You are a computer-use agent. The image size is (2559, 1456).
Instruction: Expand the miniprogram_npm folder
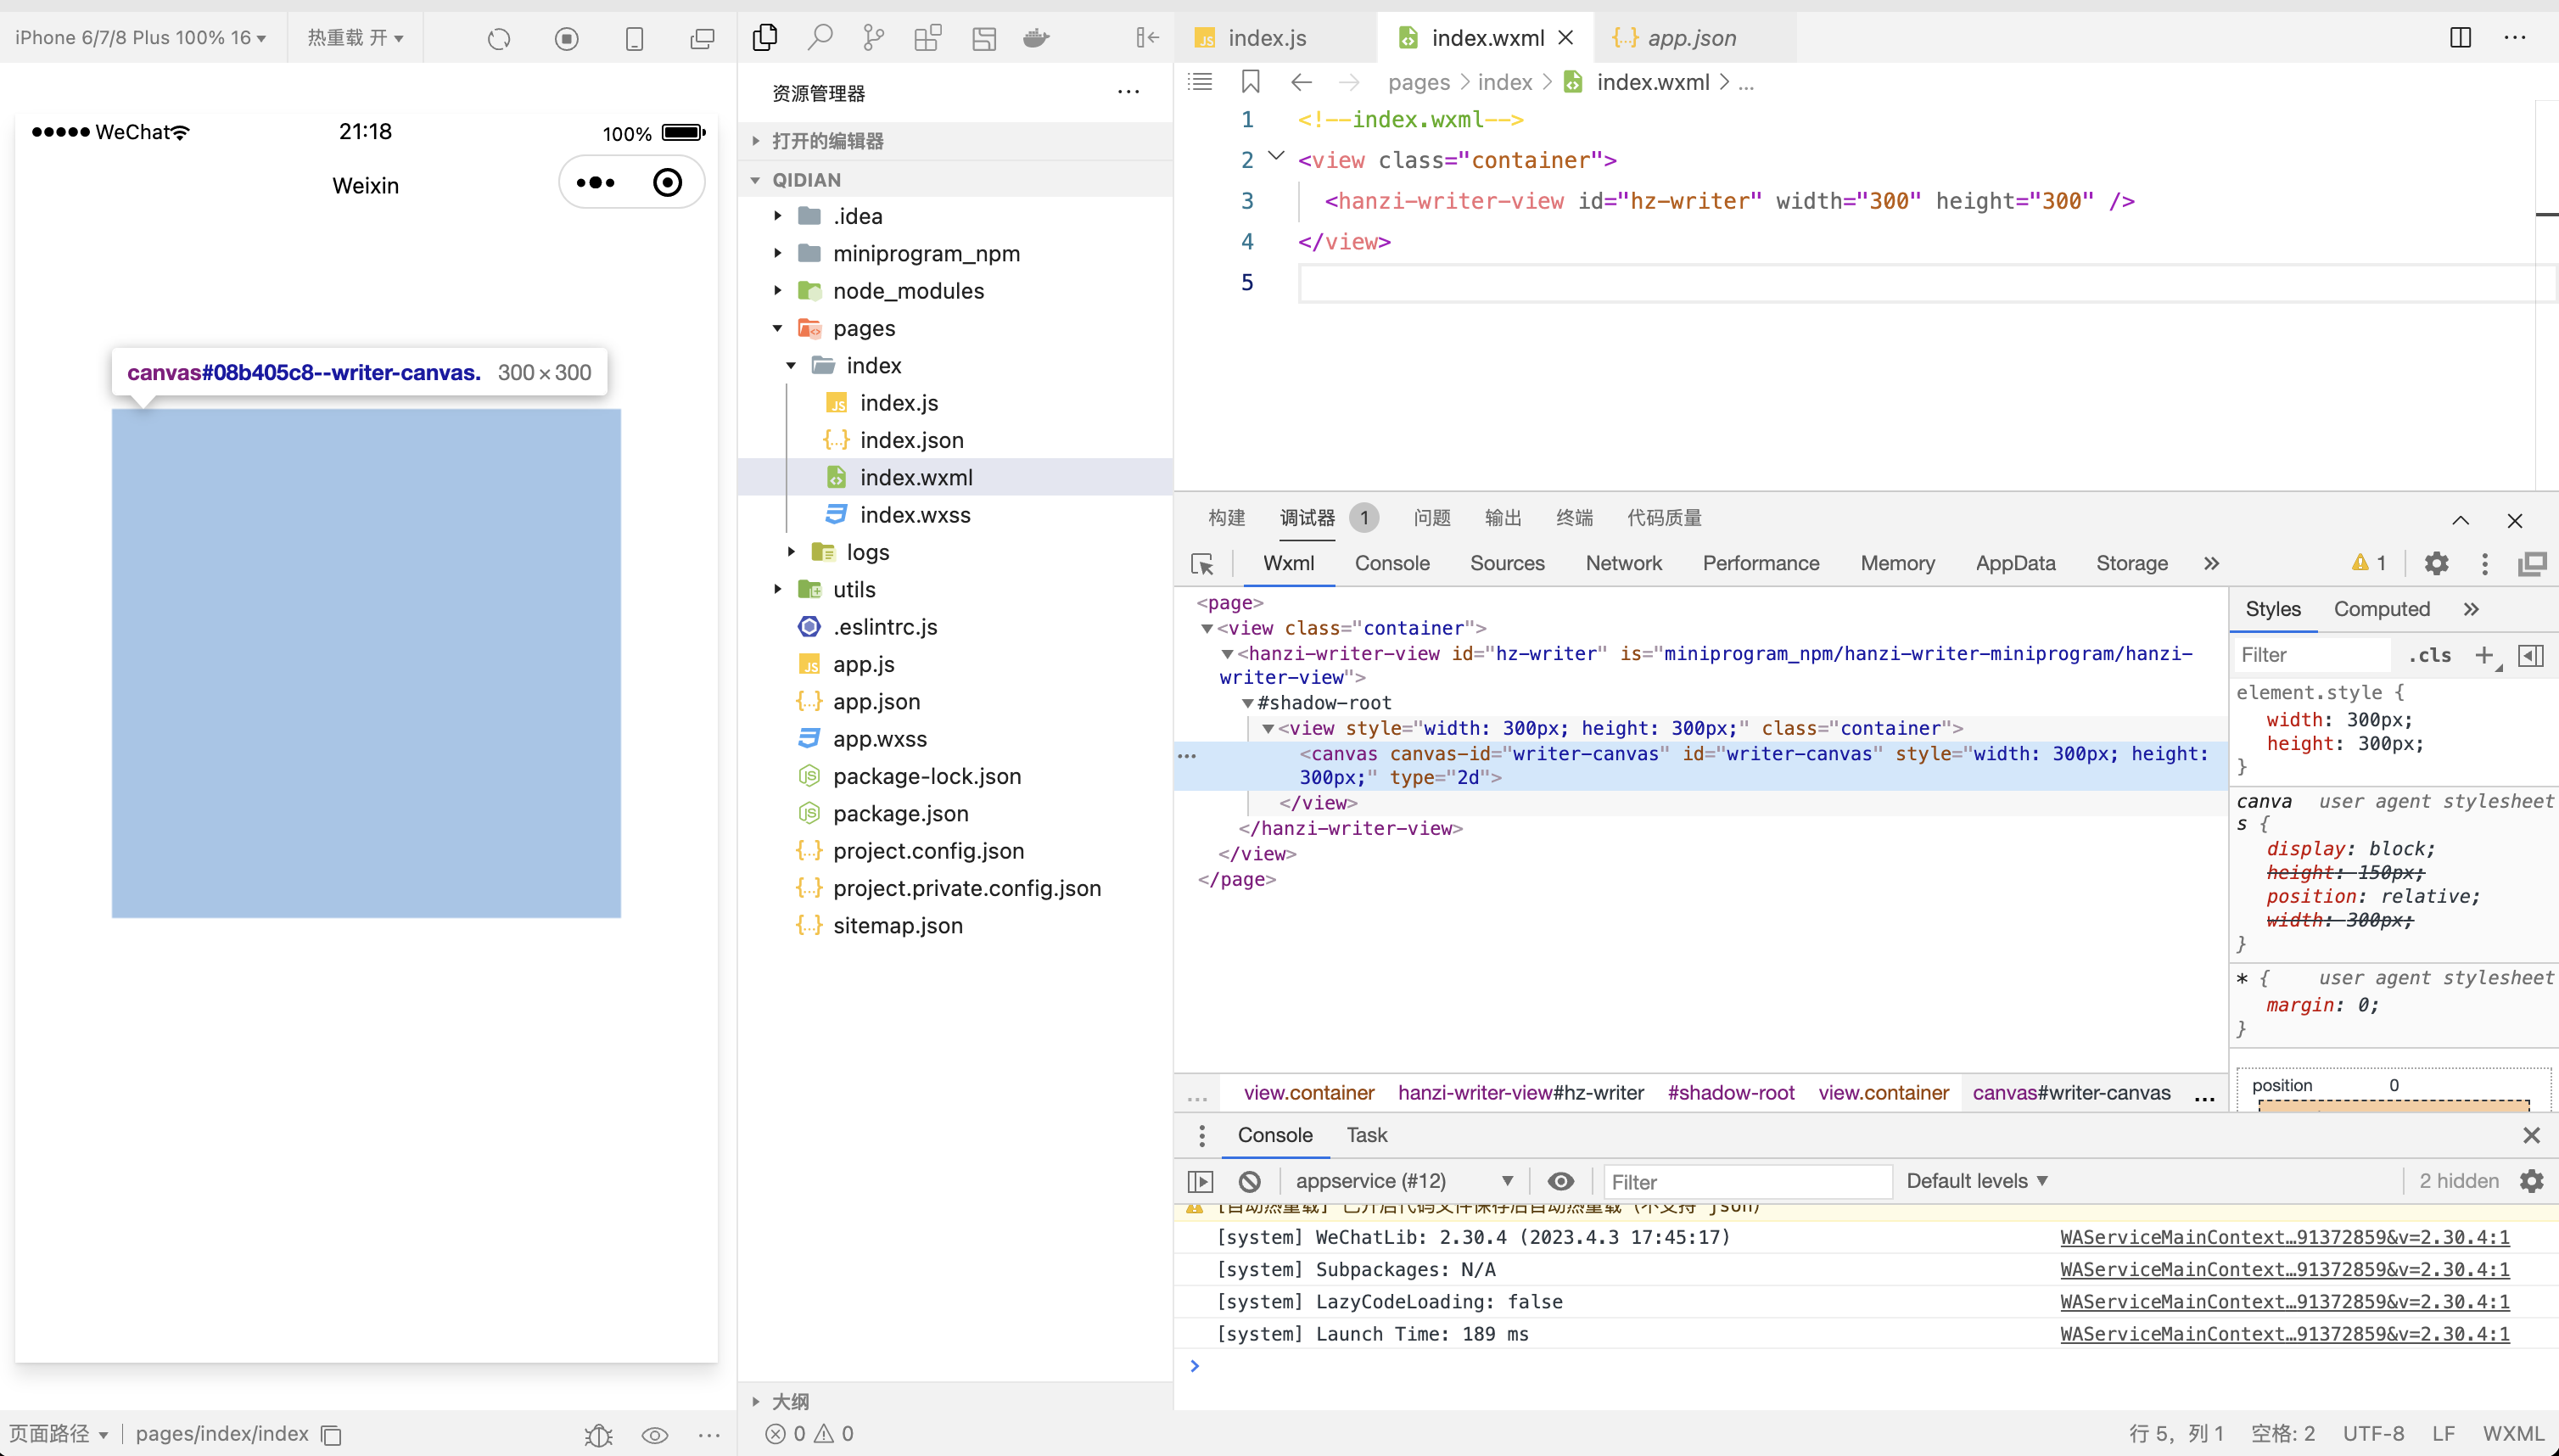point(925,254)
